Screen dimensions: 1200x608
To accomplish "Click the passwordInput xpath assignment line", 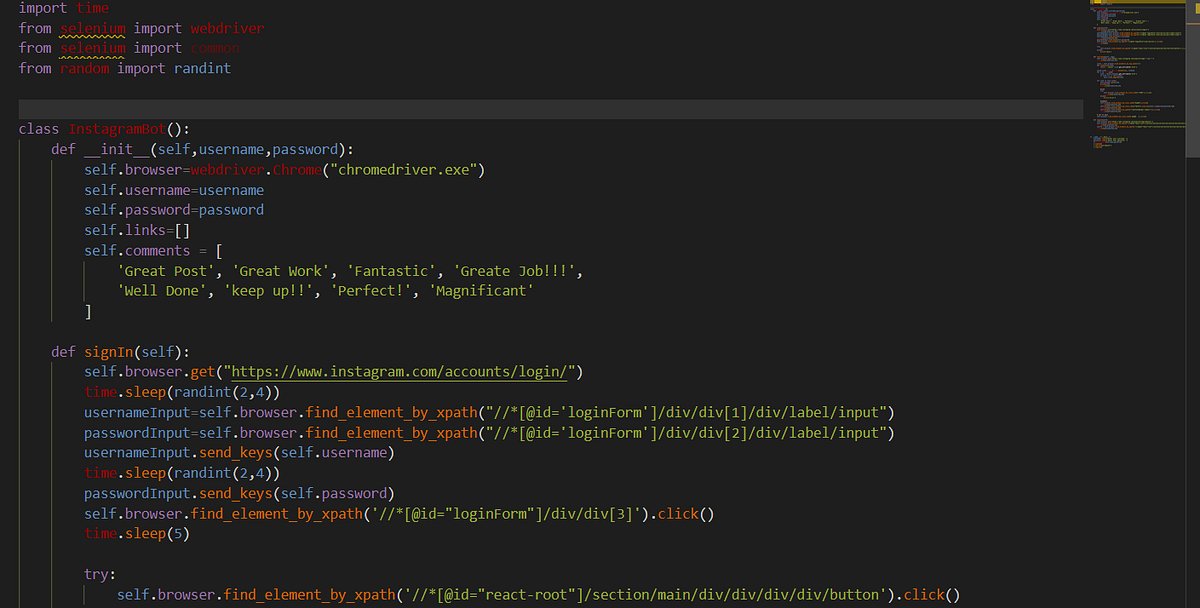I will click(489, 433).
